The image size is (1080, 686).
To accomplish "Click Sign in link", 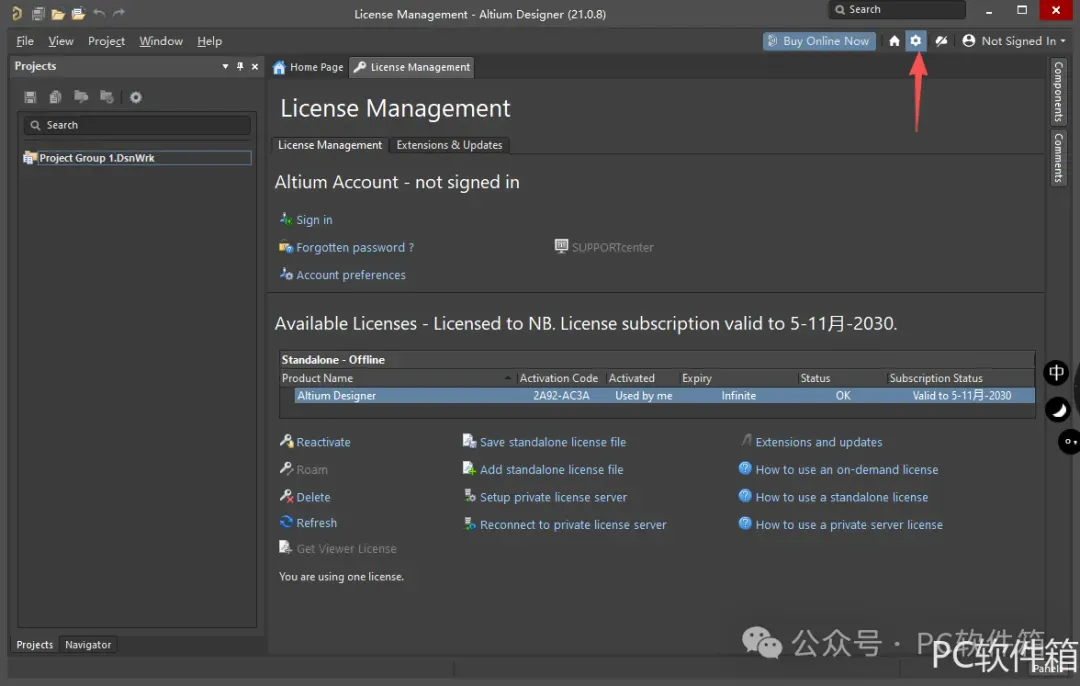I will click(314, 220).
